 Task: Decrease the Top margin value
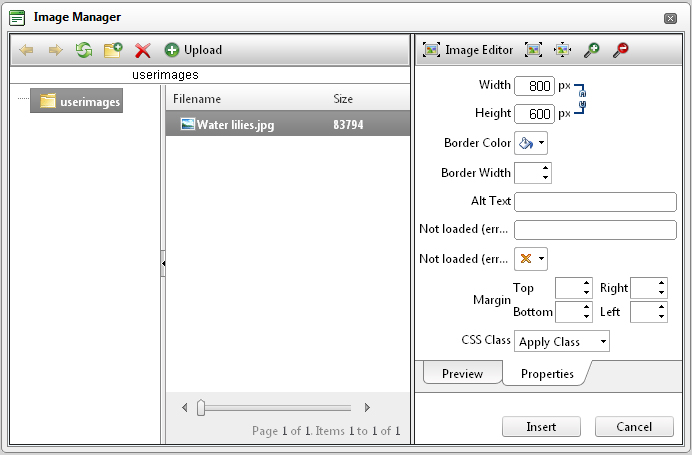point(587,293)
